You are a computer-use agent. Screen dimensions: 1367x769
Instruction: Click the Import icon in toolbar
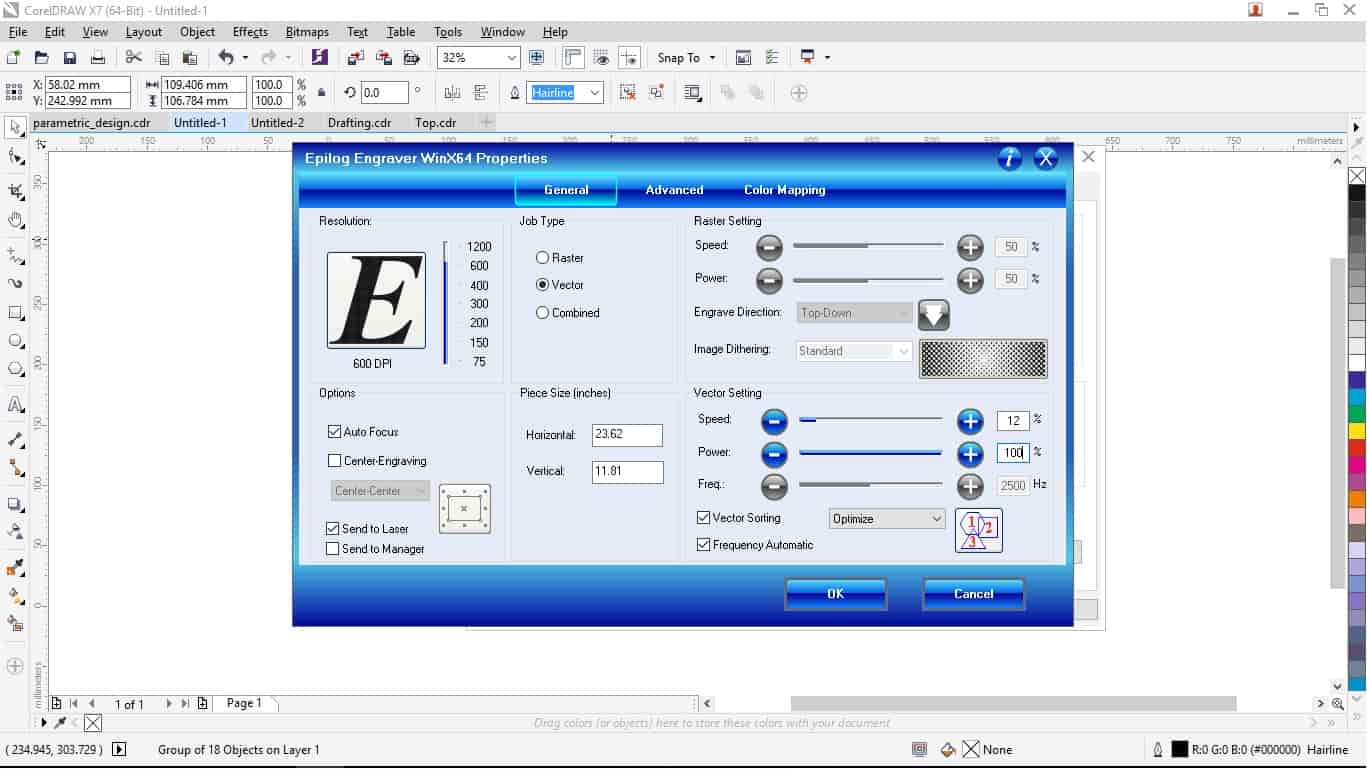point(356,58)
